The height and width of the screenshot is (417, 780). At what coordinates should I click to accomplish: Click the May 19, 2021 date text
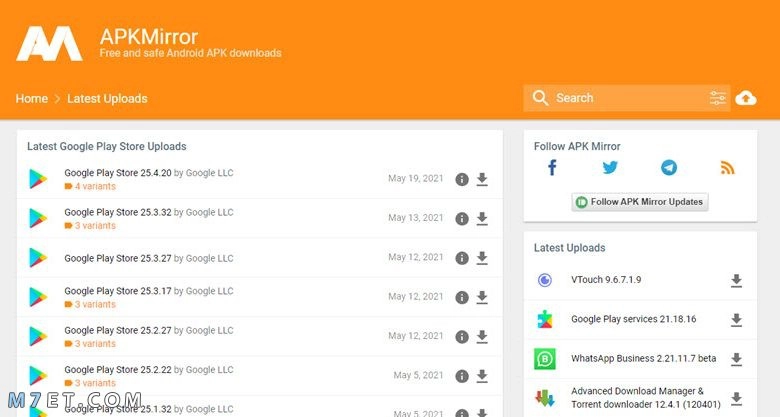(416, 178)
